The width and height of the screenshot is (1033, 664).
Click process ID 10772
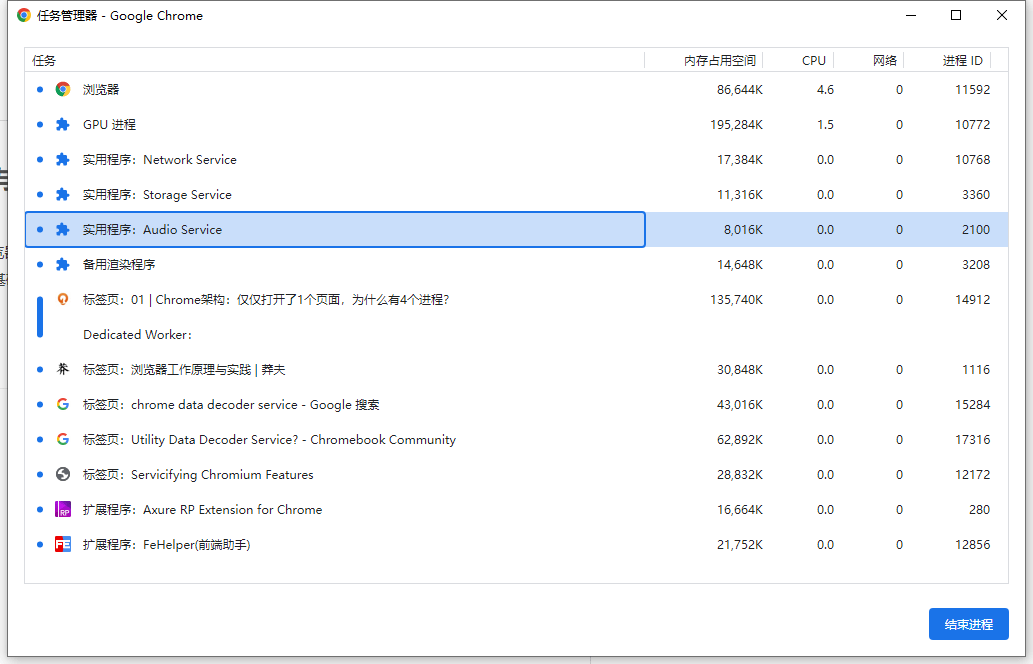tap(972, 124)
